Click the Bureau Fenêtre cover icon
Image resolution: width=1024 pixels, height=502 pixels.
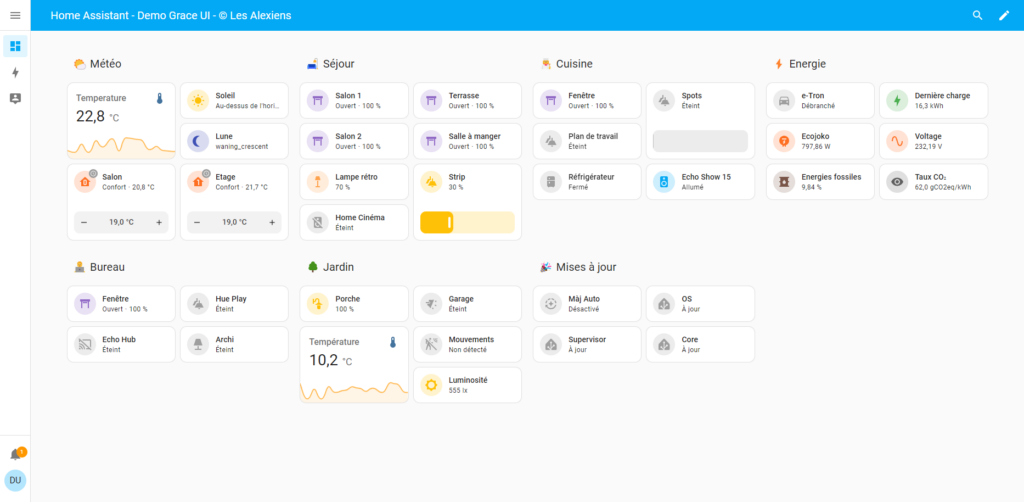click(85, 304)
